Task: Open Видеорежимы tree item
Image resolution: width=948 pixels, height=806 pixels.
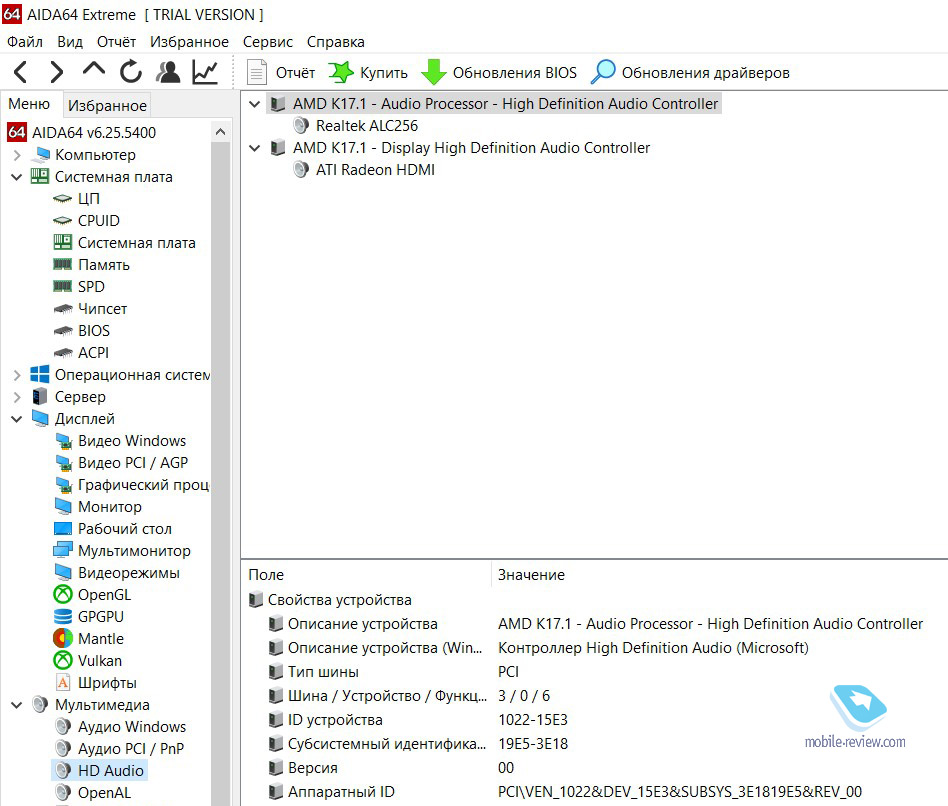Action: point(117,573)
